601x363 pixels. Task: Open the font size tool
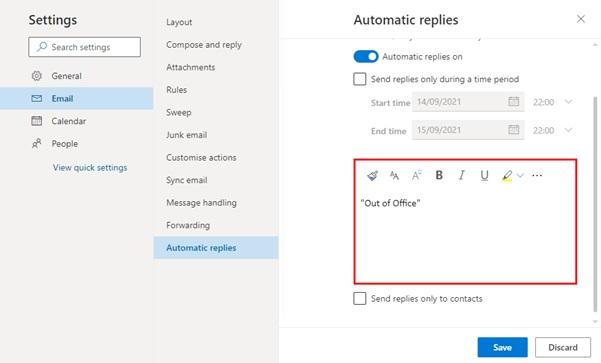pos(394,176)
